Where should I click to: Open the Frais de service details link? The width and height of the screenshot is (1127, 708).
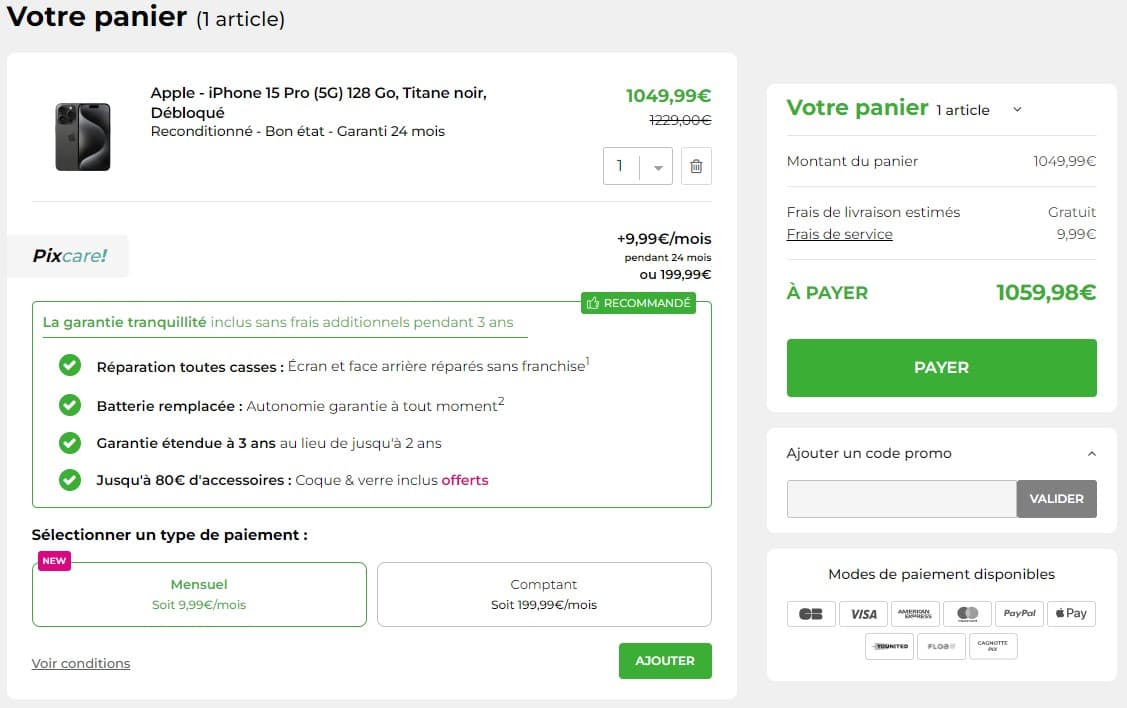tap(840, 234)
